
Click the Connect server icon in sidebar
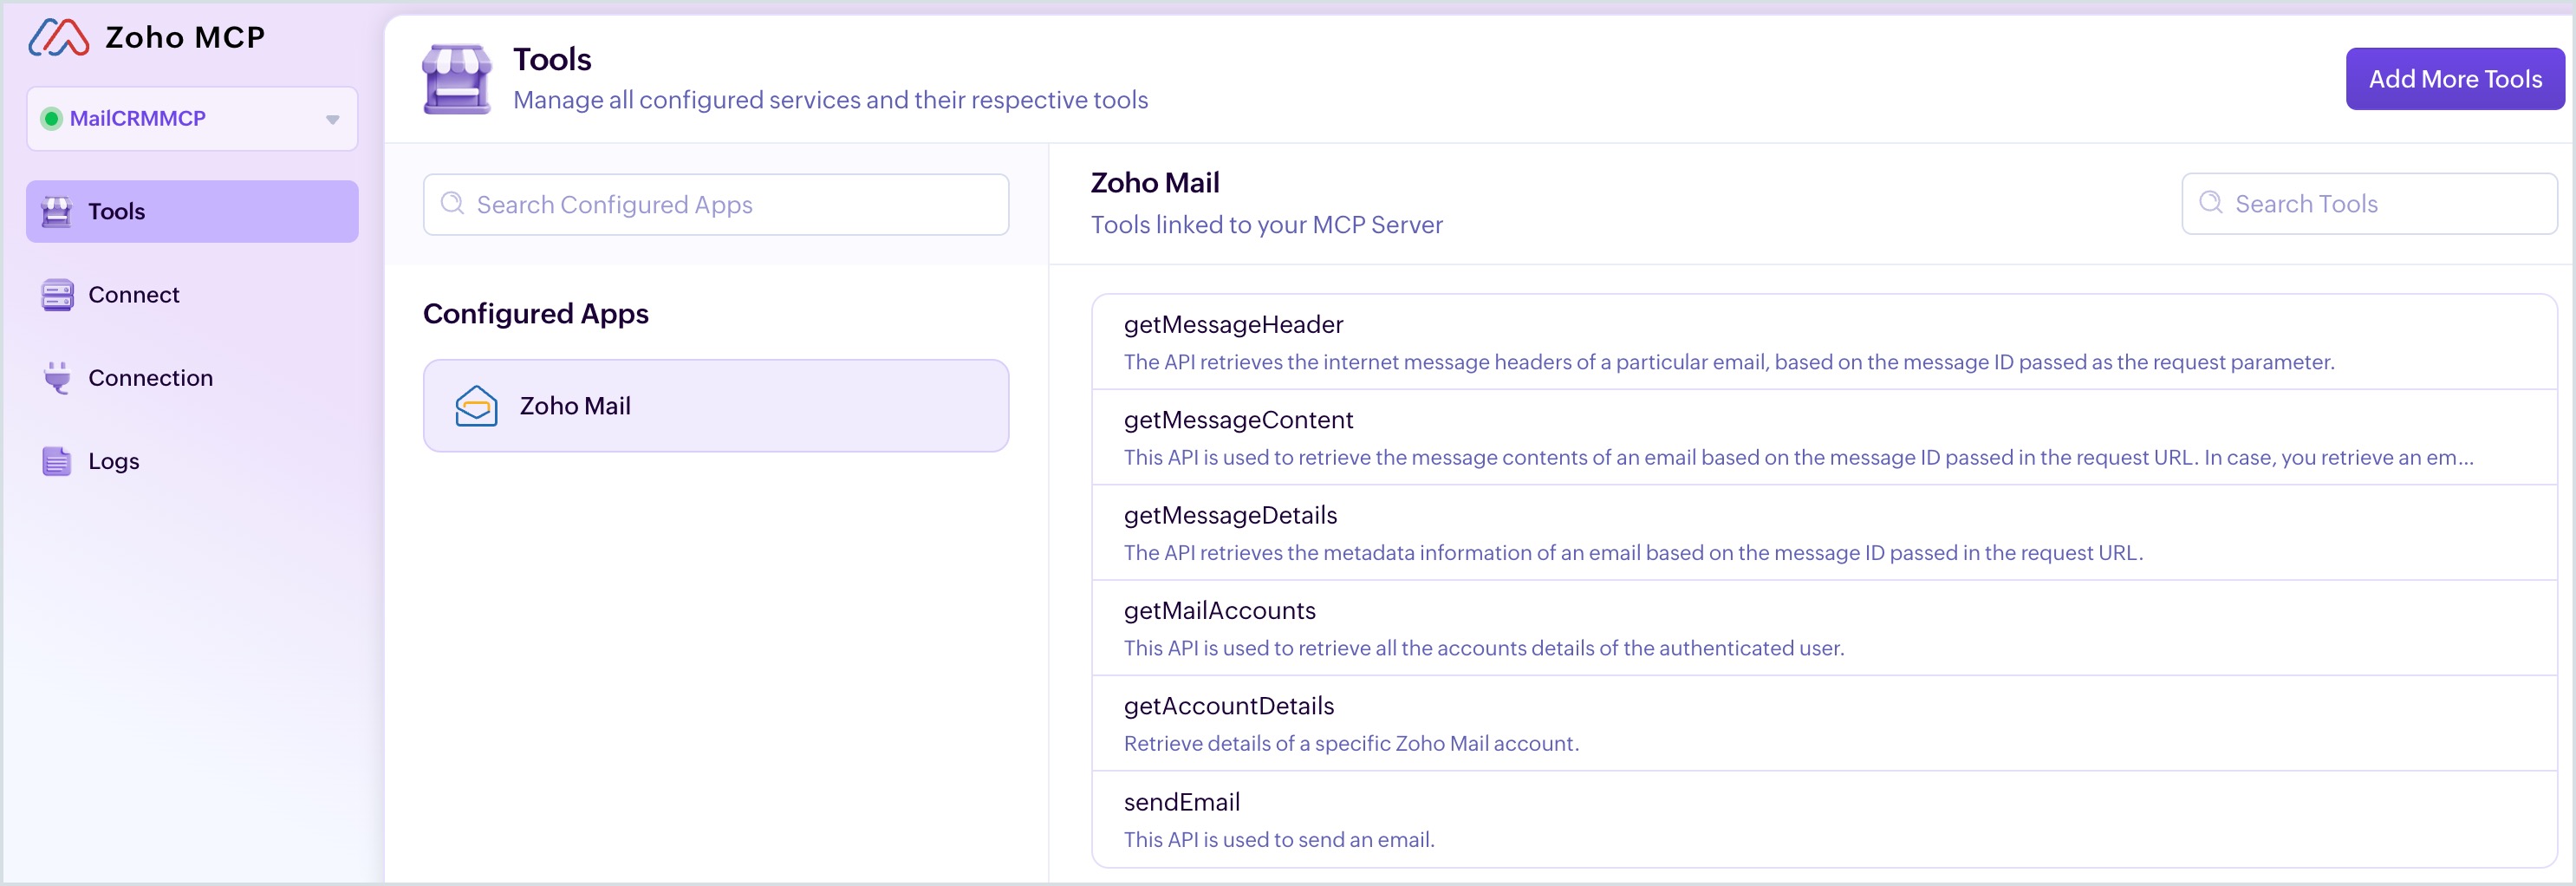[57, 295]
